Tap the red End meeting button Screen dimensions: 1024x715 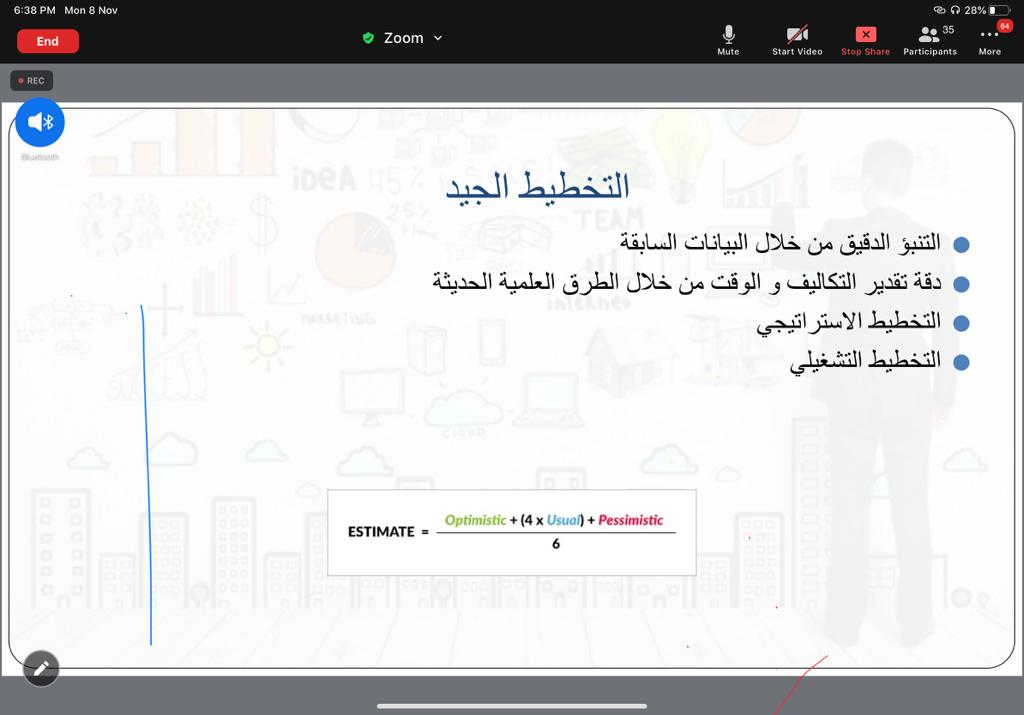(48, 41)
